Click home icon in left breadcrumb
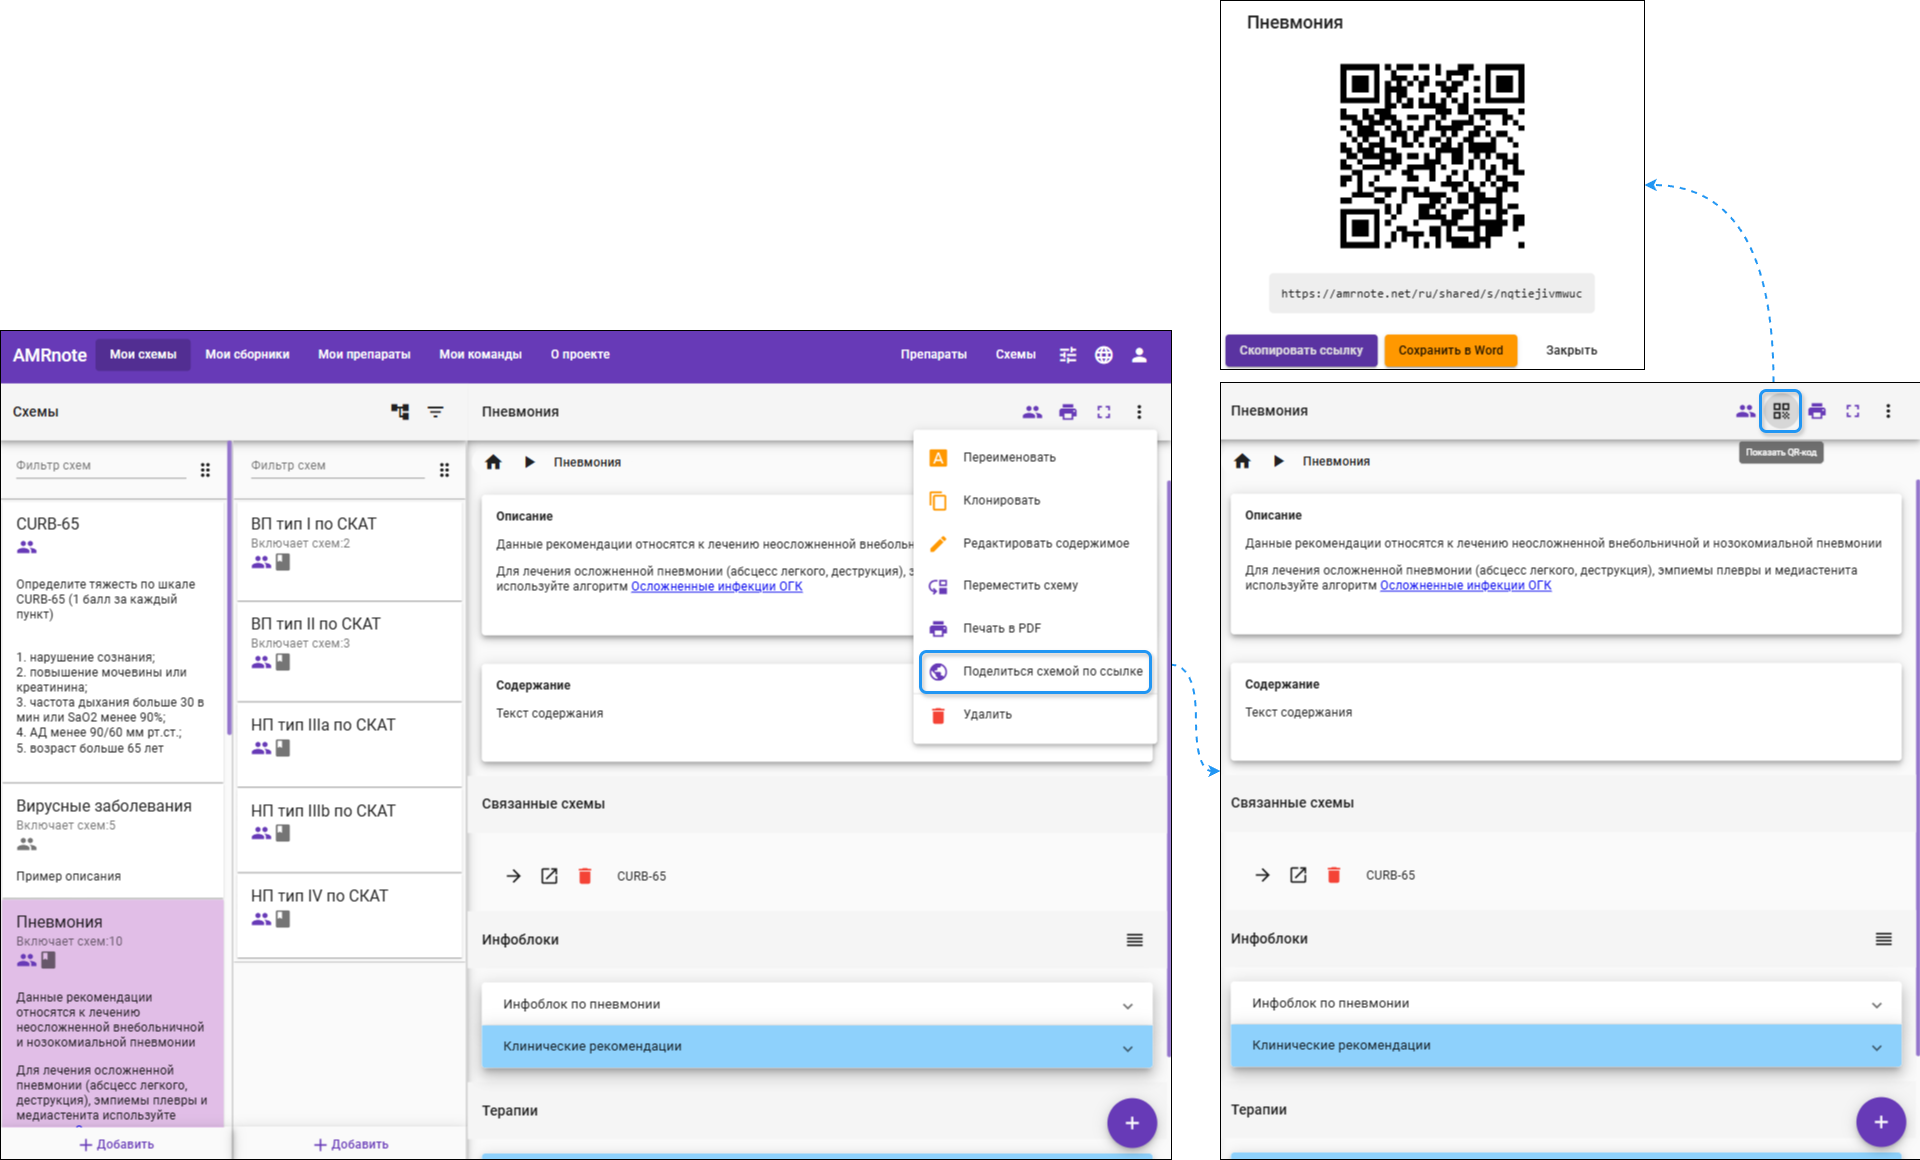Screen dimensions: 1920x1160 pyautogui.click(x=493, y=462)
